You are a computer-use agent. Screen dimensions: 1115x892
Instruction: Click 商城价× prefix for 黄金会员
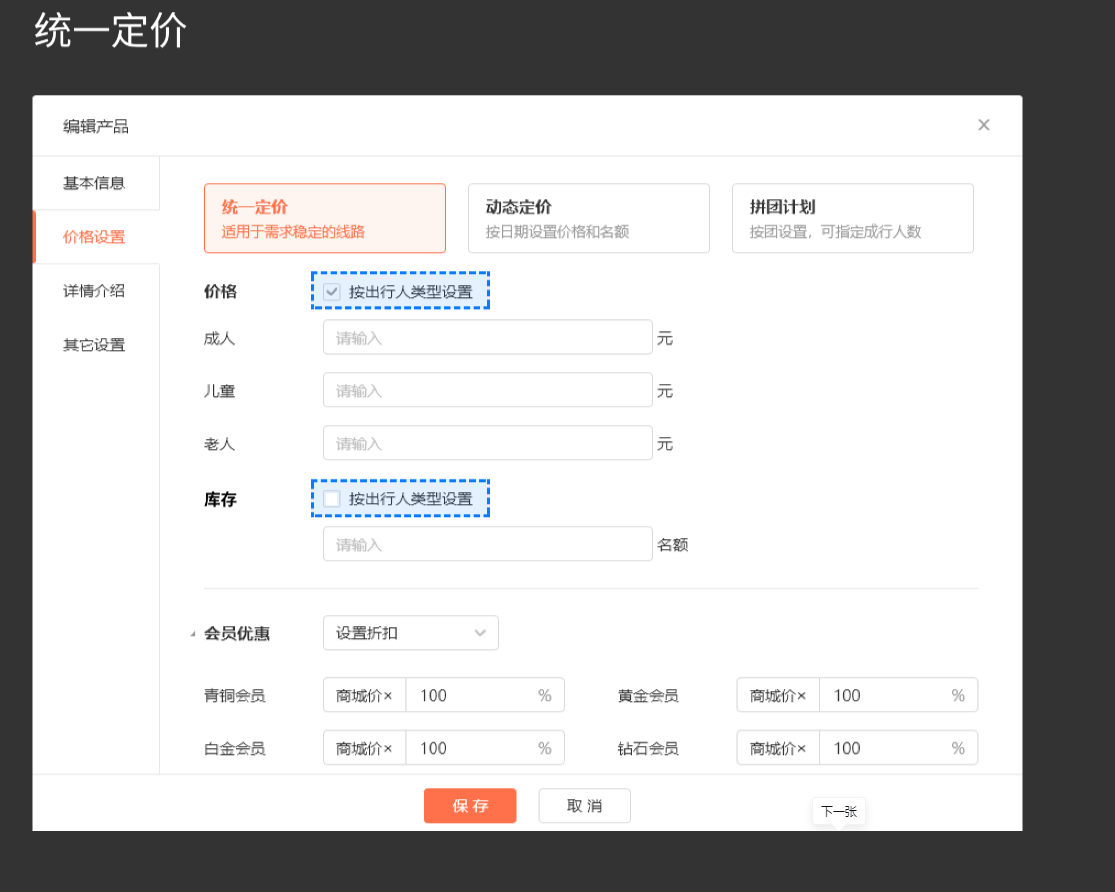778,695
